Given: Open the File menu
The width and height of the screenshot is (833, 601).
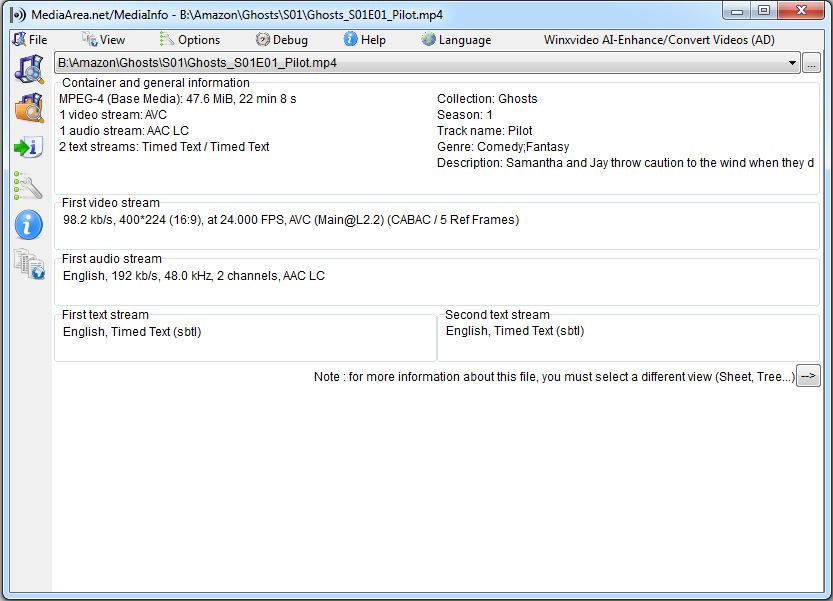Looking at the screenshot, I should tap(30, 40).
